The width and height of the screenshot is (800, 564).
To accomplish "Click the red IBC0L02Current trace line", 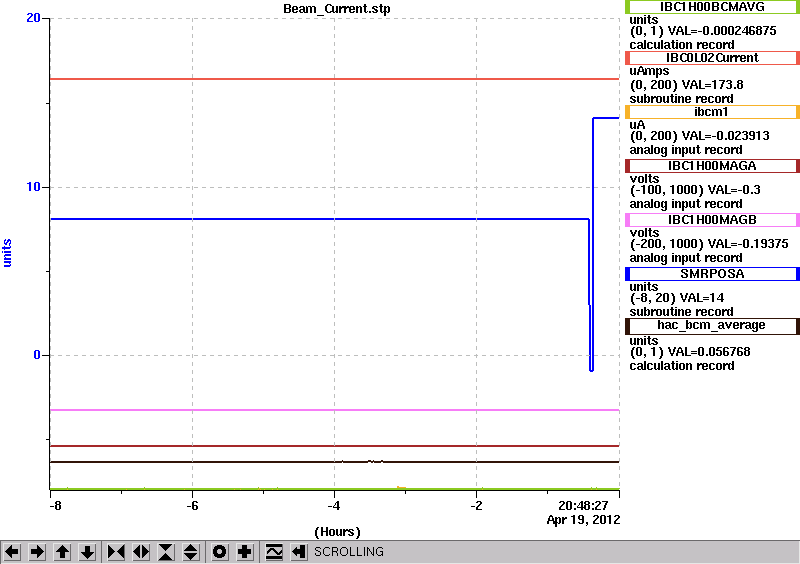I will click(334, 79).
